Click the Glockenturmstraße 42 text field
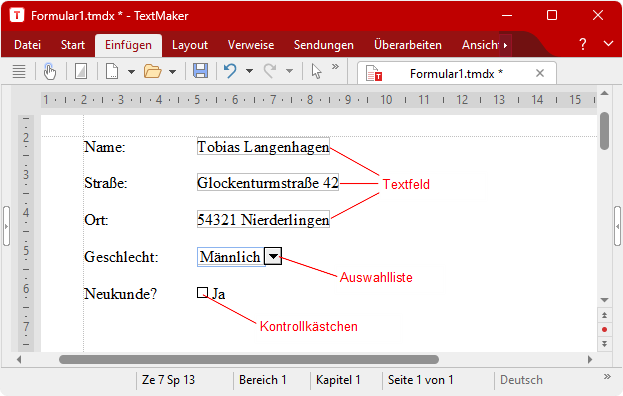The width and height of the screenshot is (623, 396). coord(268,183)
